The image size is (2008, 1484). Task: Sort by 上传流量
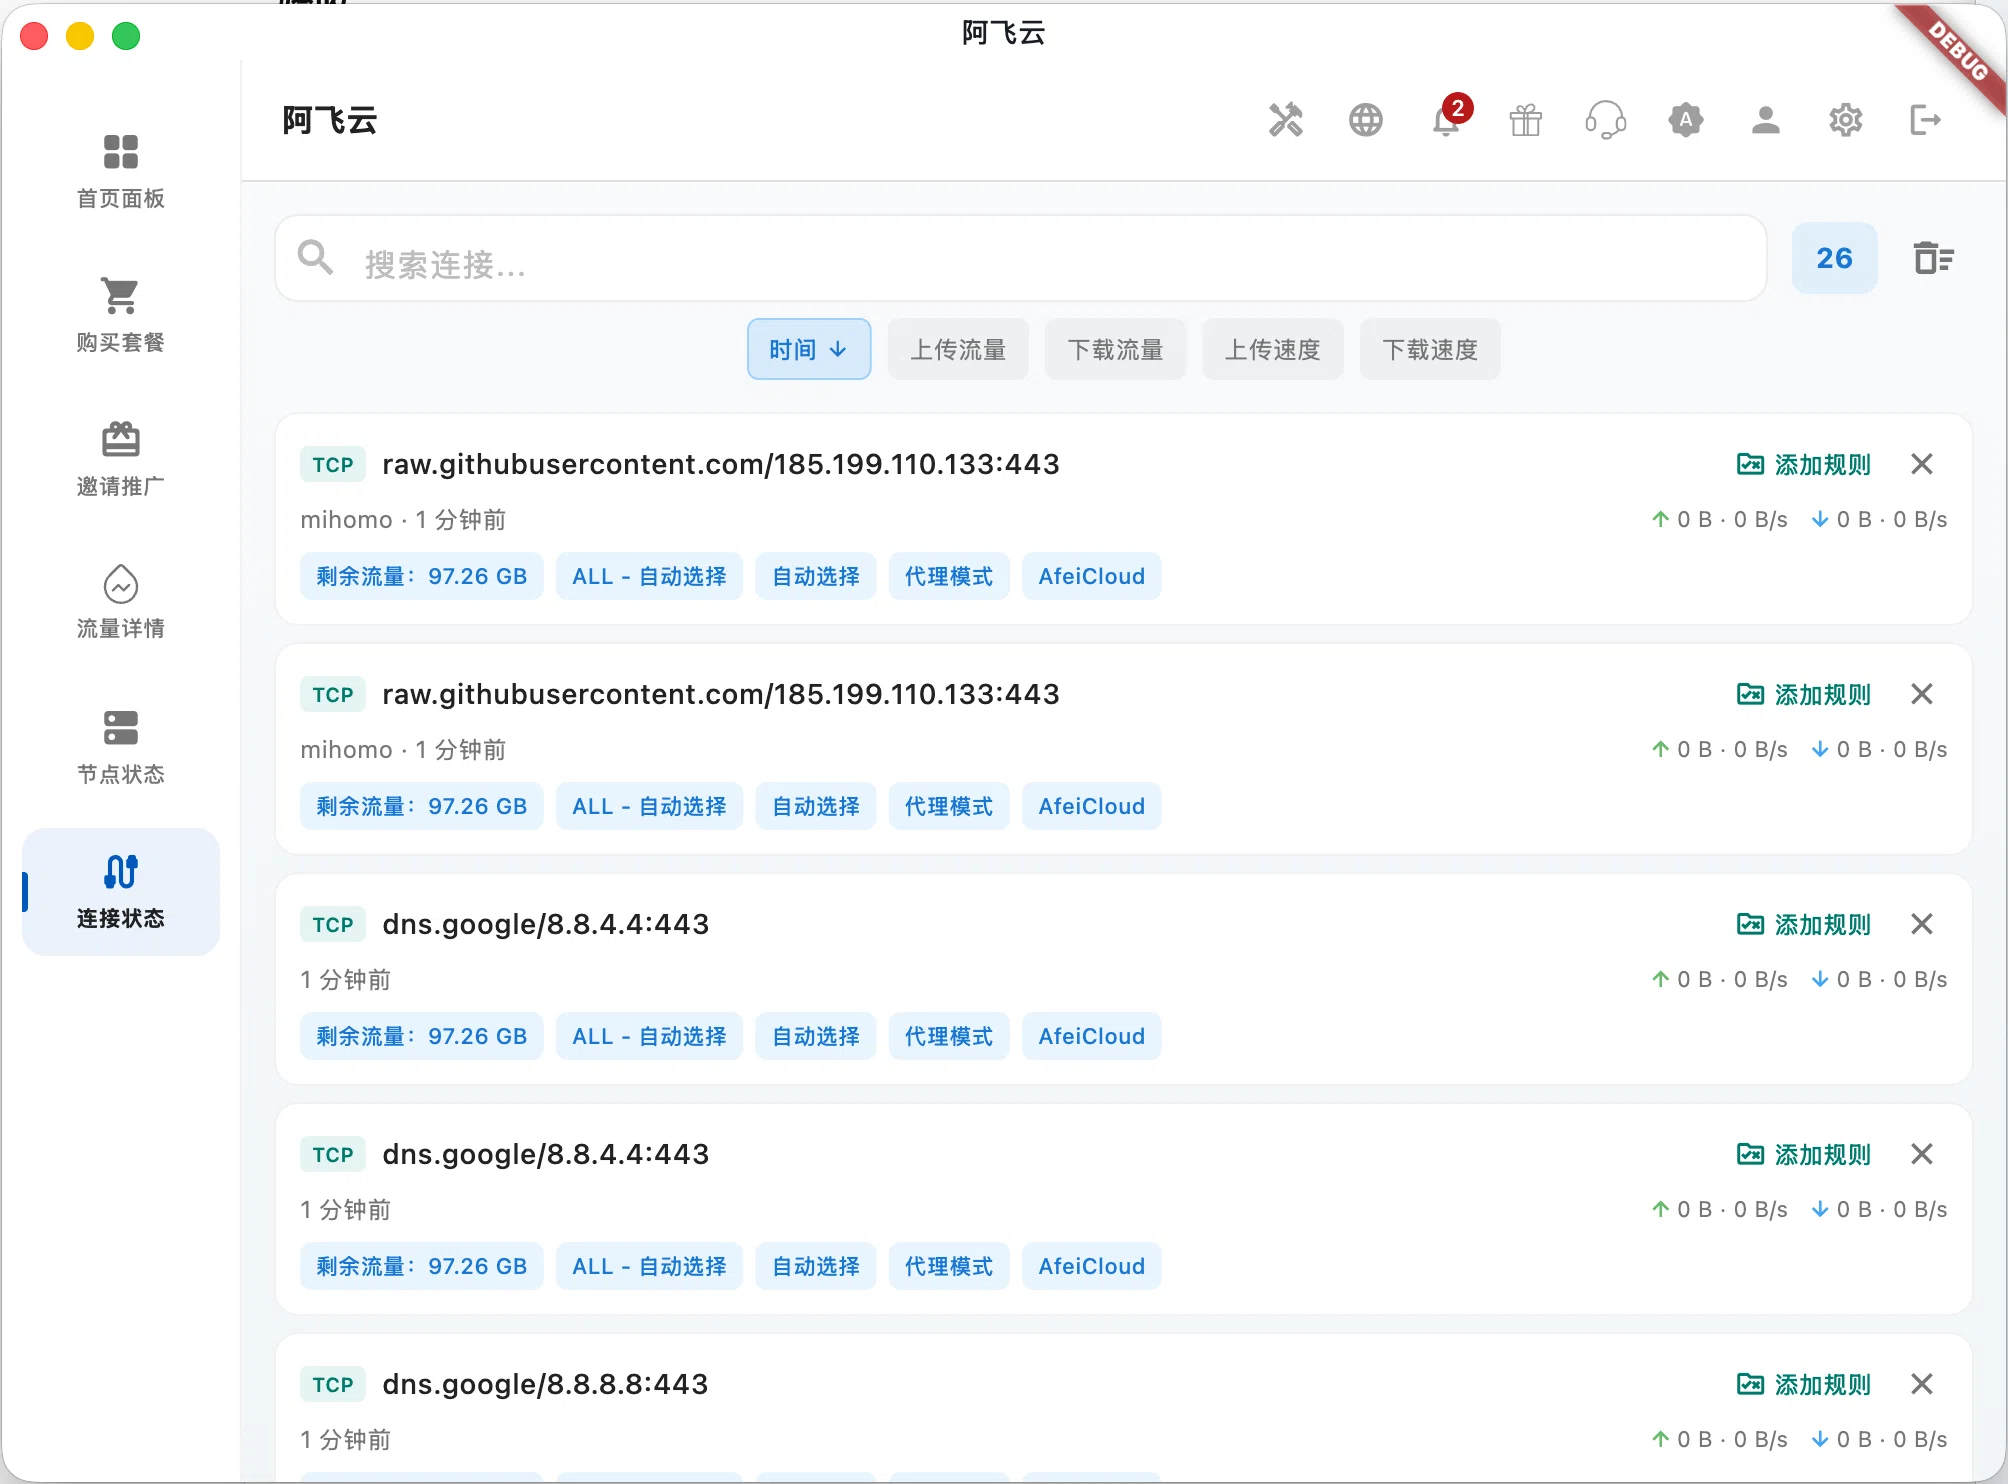(x=958, y=349)
